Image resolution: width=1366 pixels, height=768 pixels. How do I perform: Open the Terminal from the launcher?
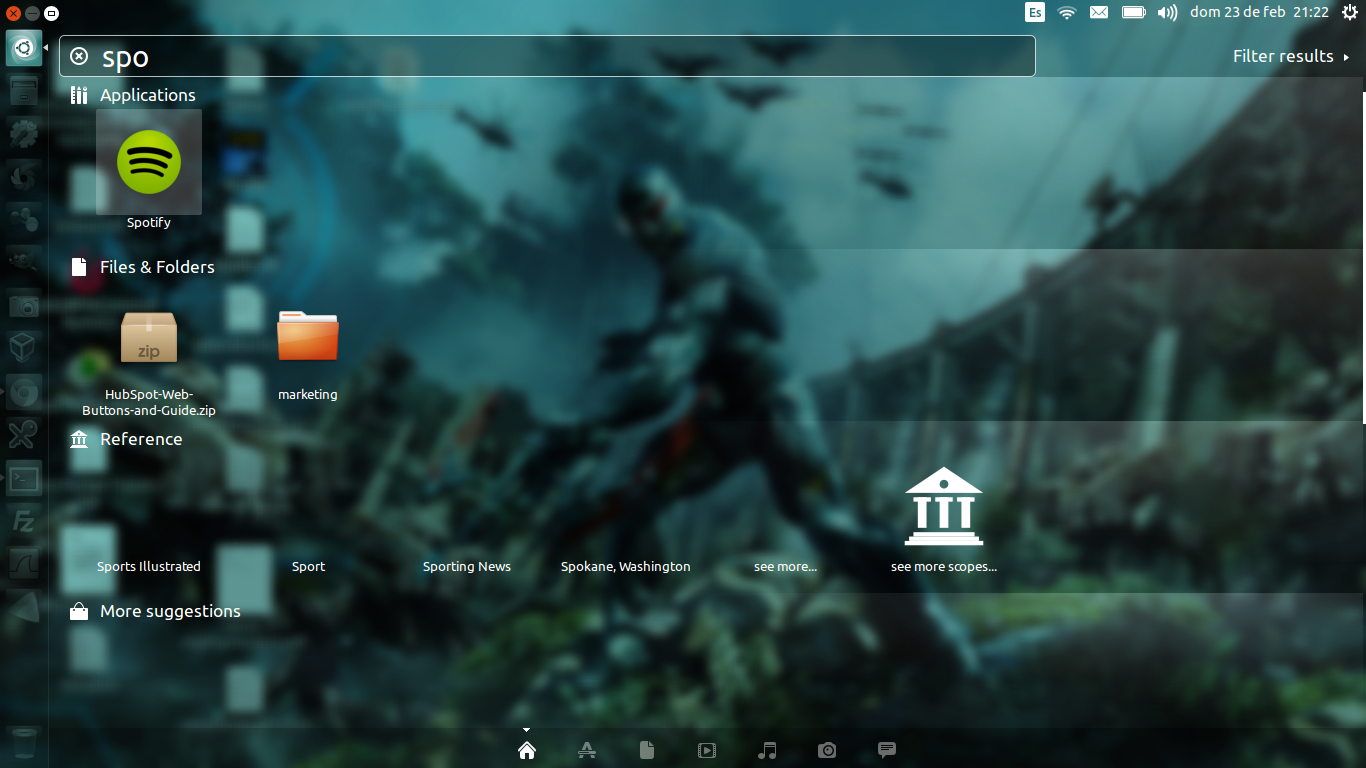pos(24,478)
